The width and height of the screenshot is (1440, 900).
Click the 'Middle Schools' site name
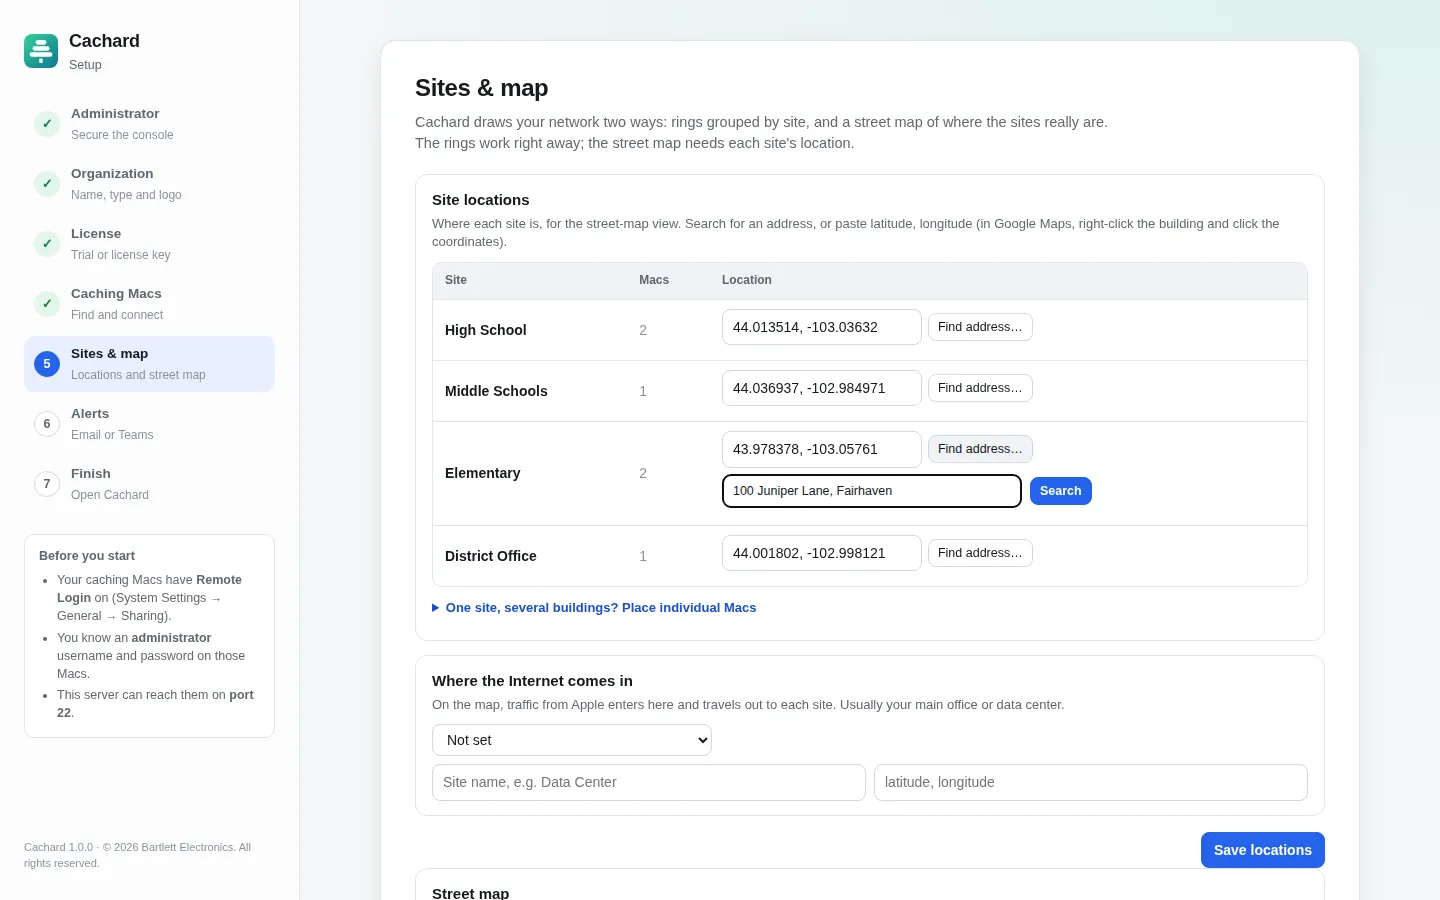pos(496,391)
